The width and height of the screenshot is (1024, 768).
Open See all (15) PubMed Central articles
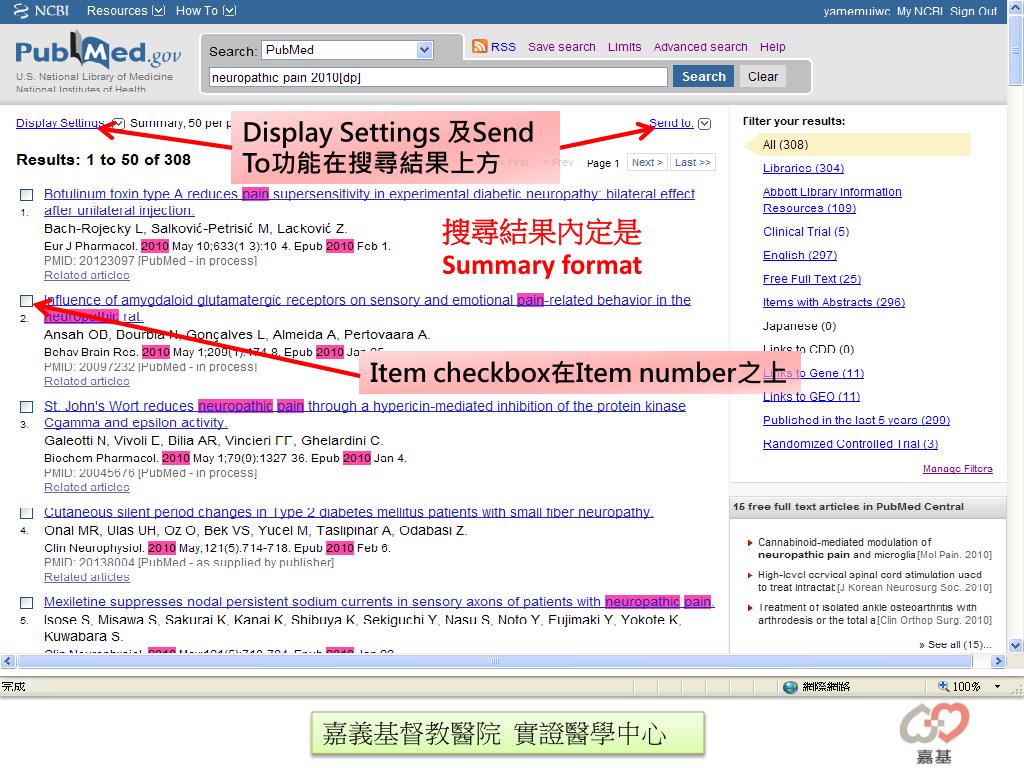pos(955,645)
